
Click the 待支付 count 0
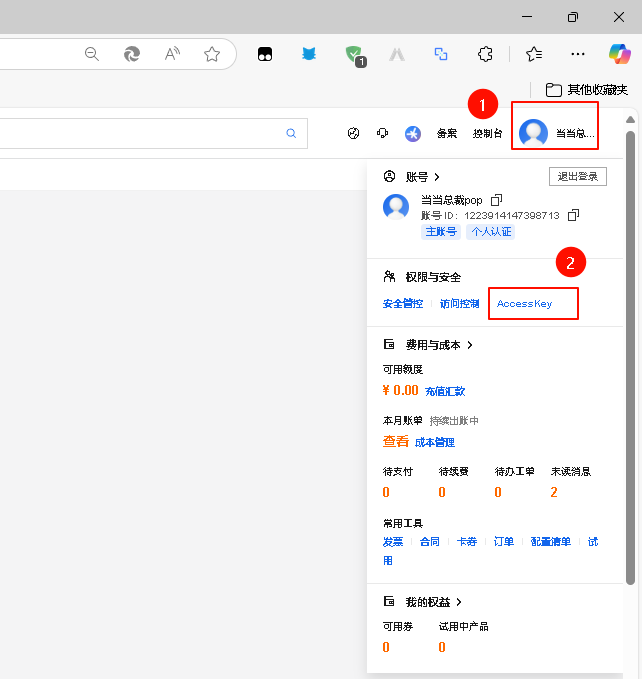pos(386,492)
